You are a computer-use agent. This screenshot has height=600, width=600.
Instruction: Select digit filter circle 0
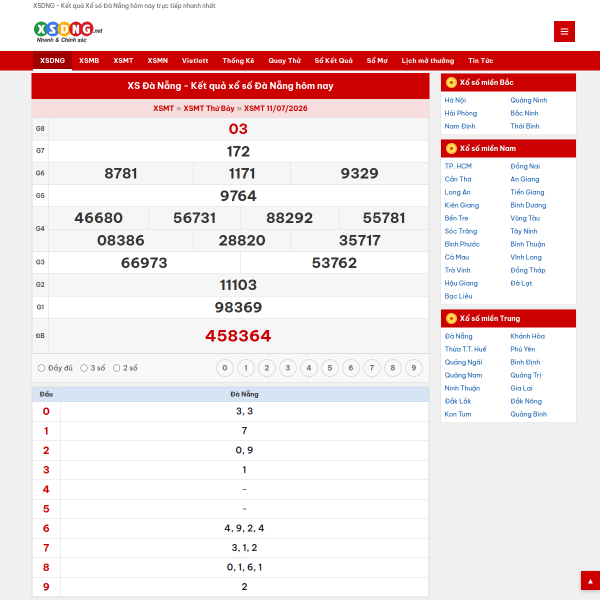pos(225,368)
